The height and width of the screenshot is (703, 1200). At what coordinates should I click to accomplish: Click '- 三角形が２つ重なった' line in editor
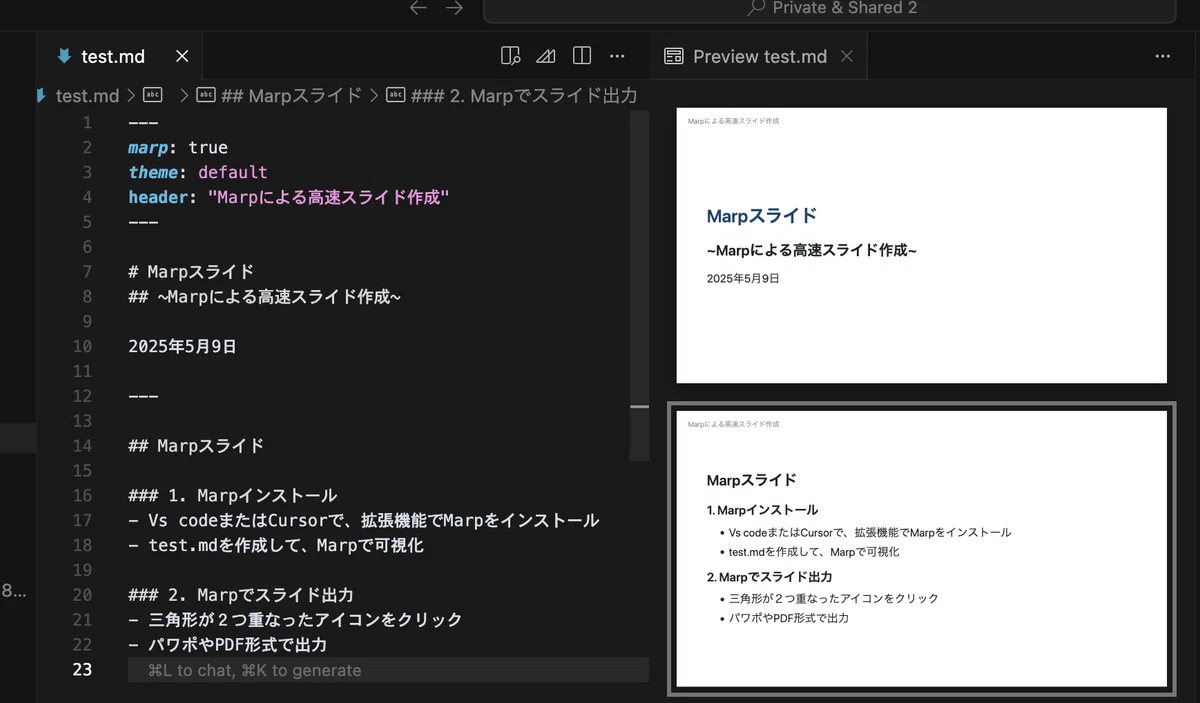296,620
